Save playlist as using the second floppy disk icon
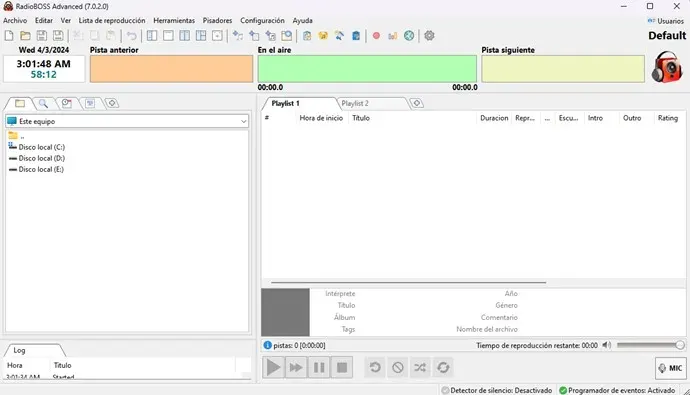The height and width of the screenshot is (395, 690). point(58,36)
